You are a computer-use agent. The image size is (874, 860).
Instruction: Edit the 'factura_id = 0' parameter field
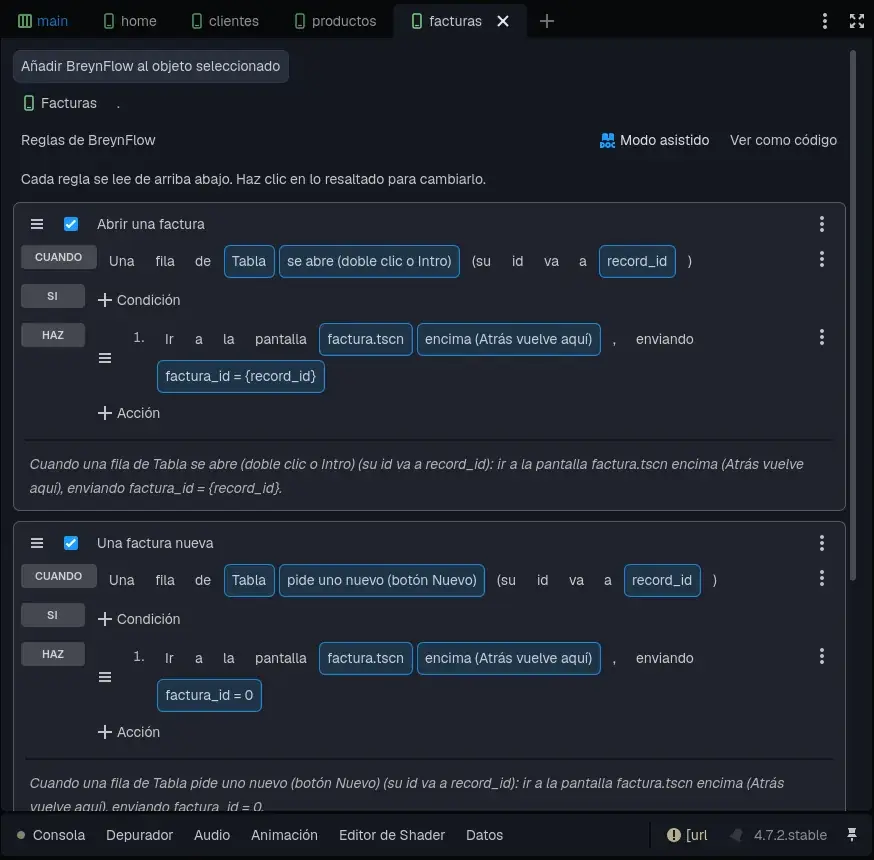coord(210,696)
